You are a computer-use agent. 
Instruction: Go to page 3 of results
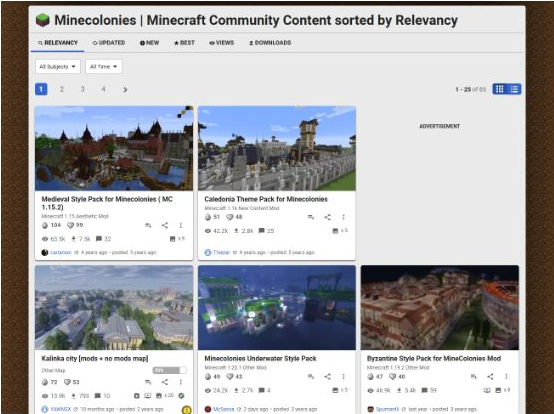coord(82,89)
